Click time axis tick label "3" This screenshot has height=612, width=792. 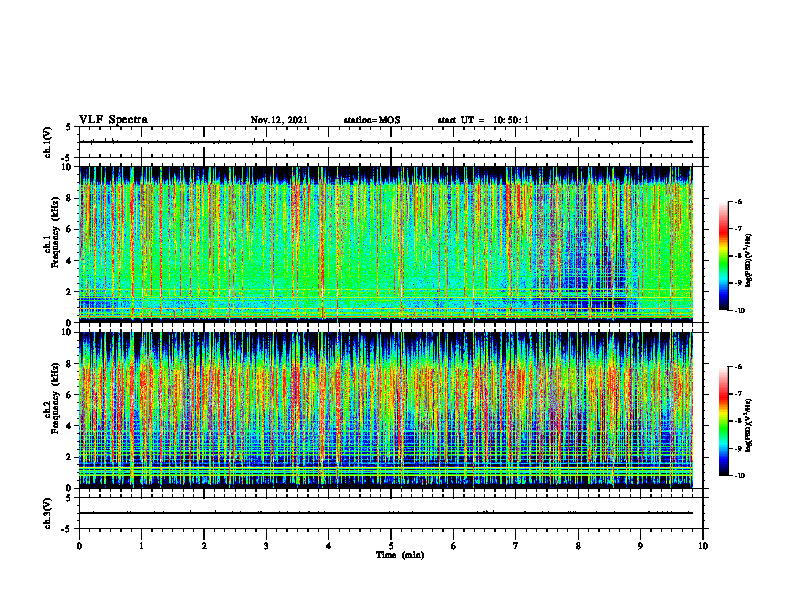[x=266, y=546]
